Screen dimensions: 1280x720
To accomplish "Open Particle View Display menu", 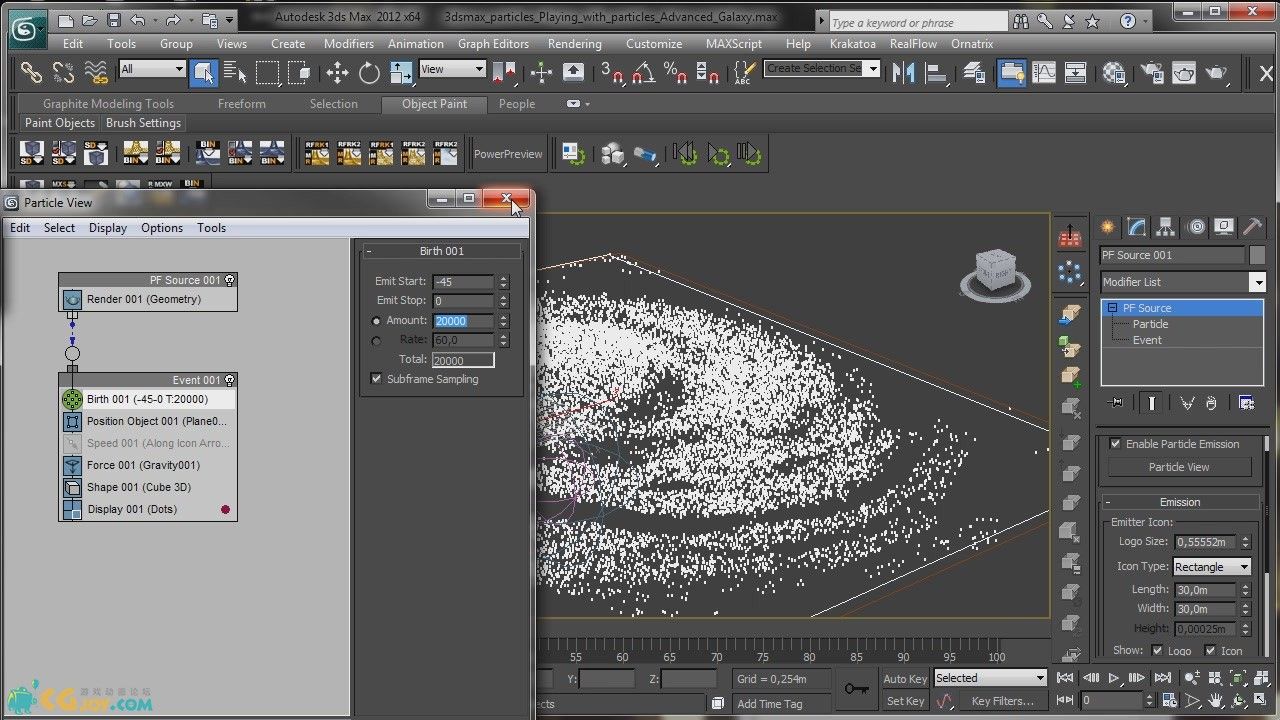I will pyautogui.click(x=107, y=228).
